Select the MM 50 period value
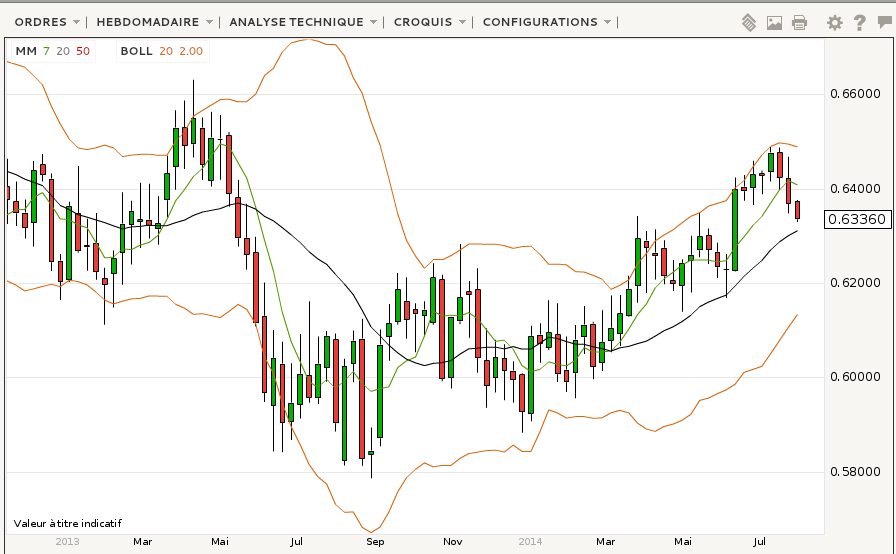 [x=83, y=51]
